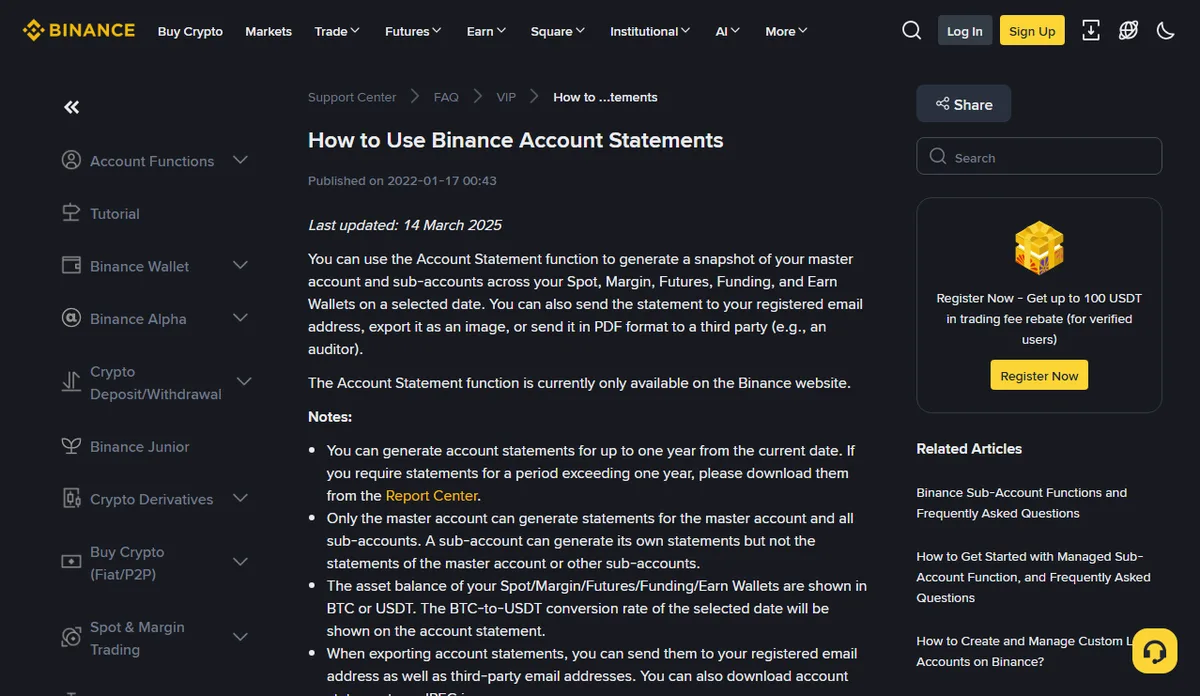
Task: Open the Futures dropdown menu
Action: (x=413, y=31)
